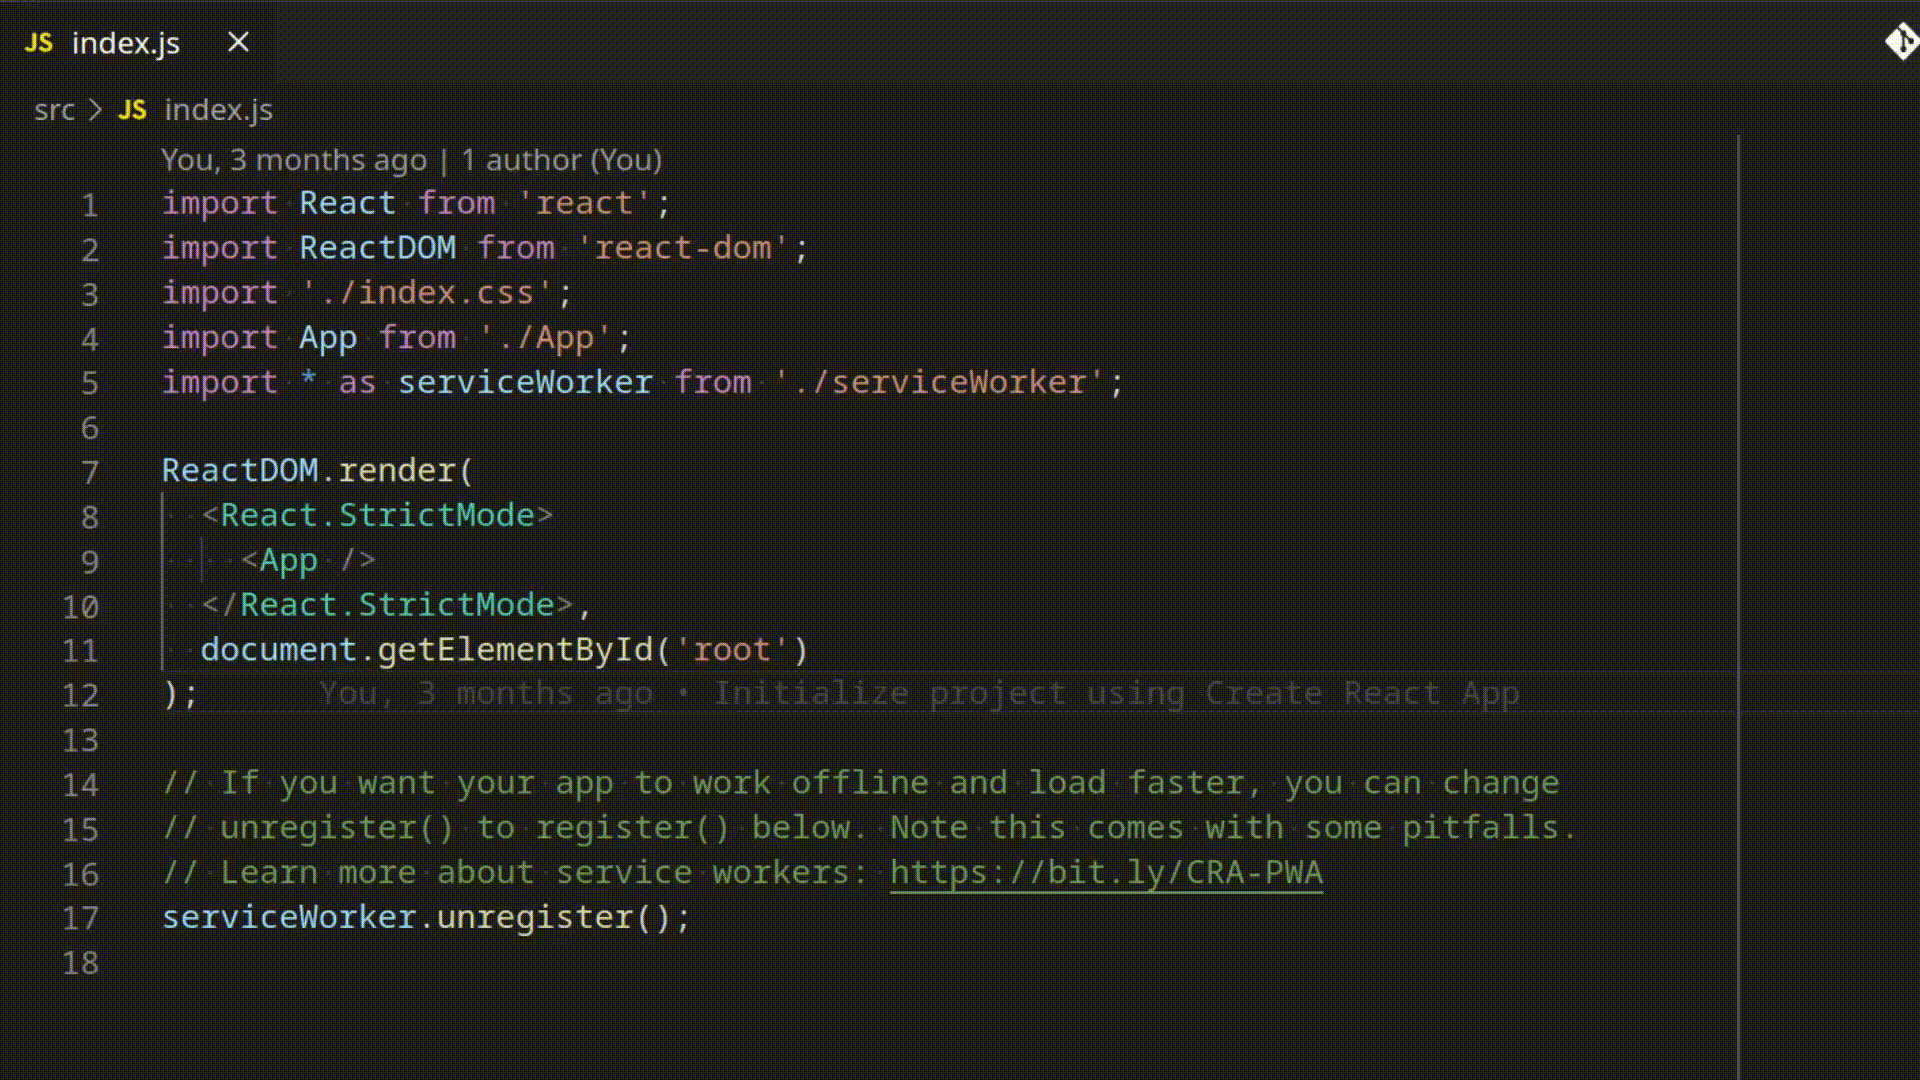Click line number 7 in the gutter
Viewport: 1920px width, 1080px height.
[90, 471]
